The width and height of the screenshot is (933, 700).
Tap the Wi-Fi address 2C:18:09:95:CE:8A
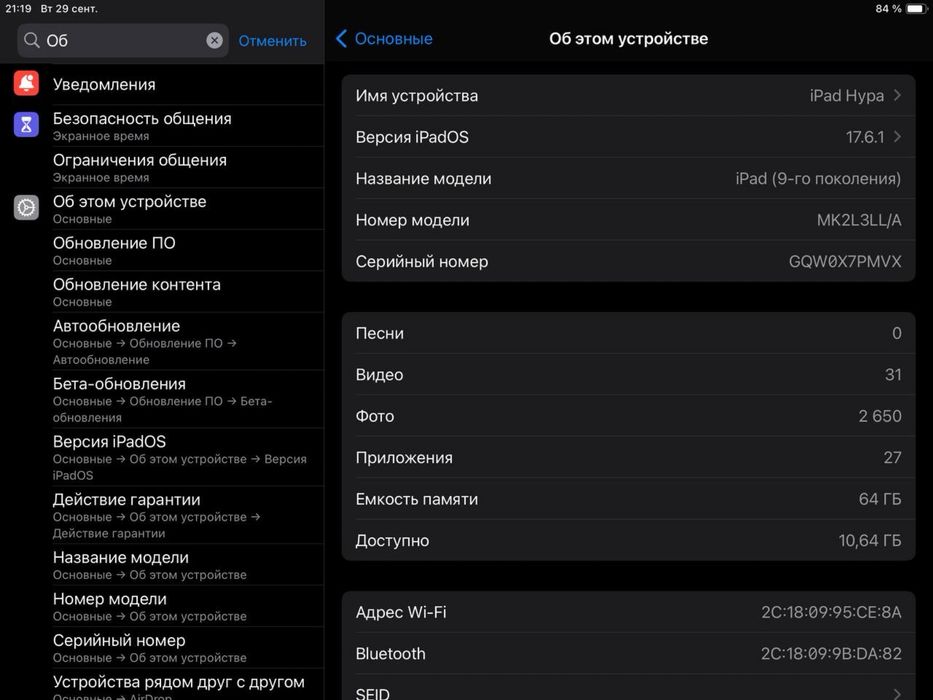831,612
